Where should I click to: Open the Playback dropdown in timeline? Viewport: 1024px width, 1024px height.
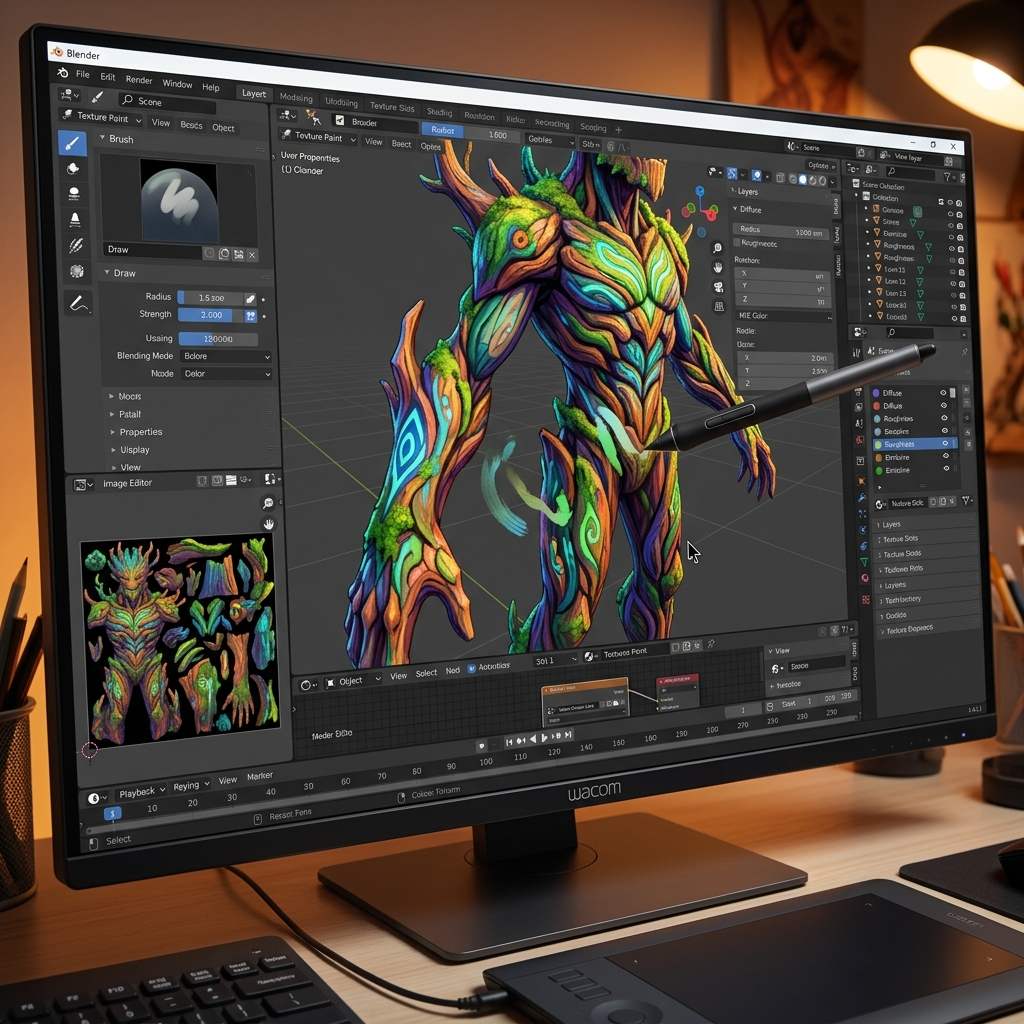coord(142,792)
